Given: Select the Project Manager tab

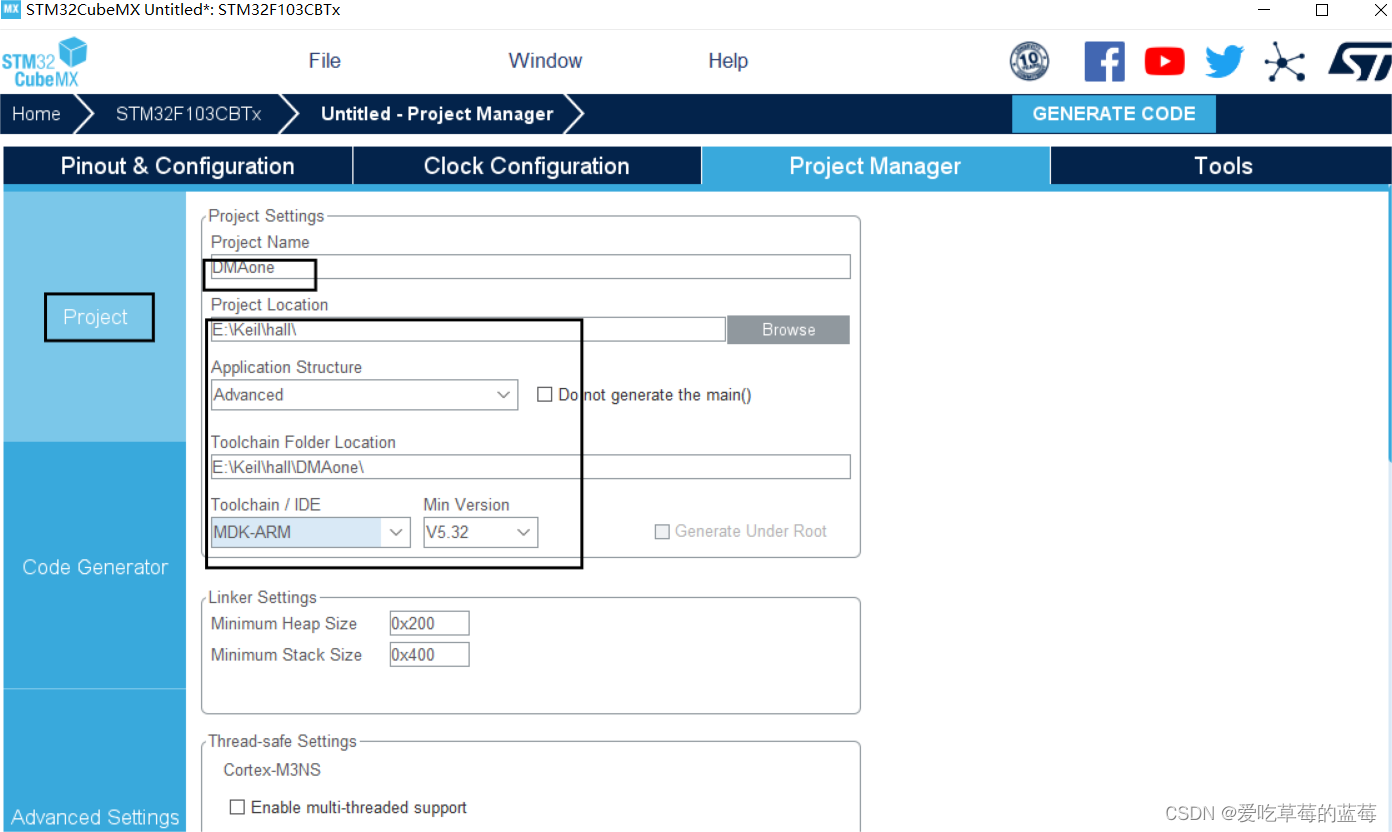Looking at the screenshot, I should coord(875,166).
